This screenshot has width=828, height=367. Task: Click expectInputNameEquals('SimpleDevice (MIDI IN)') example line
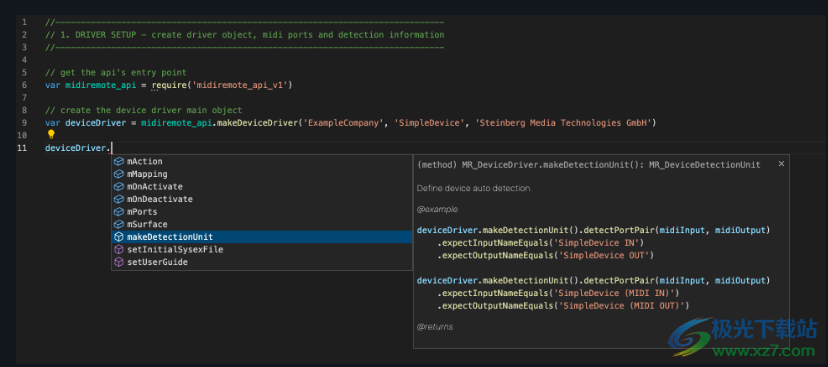558,293
